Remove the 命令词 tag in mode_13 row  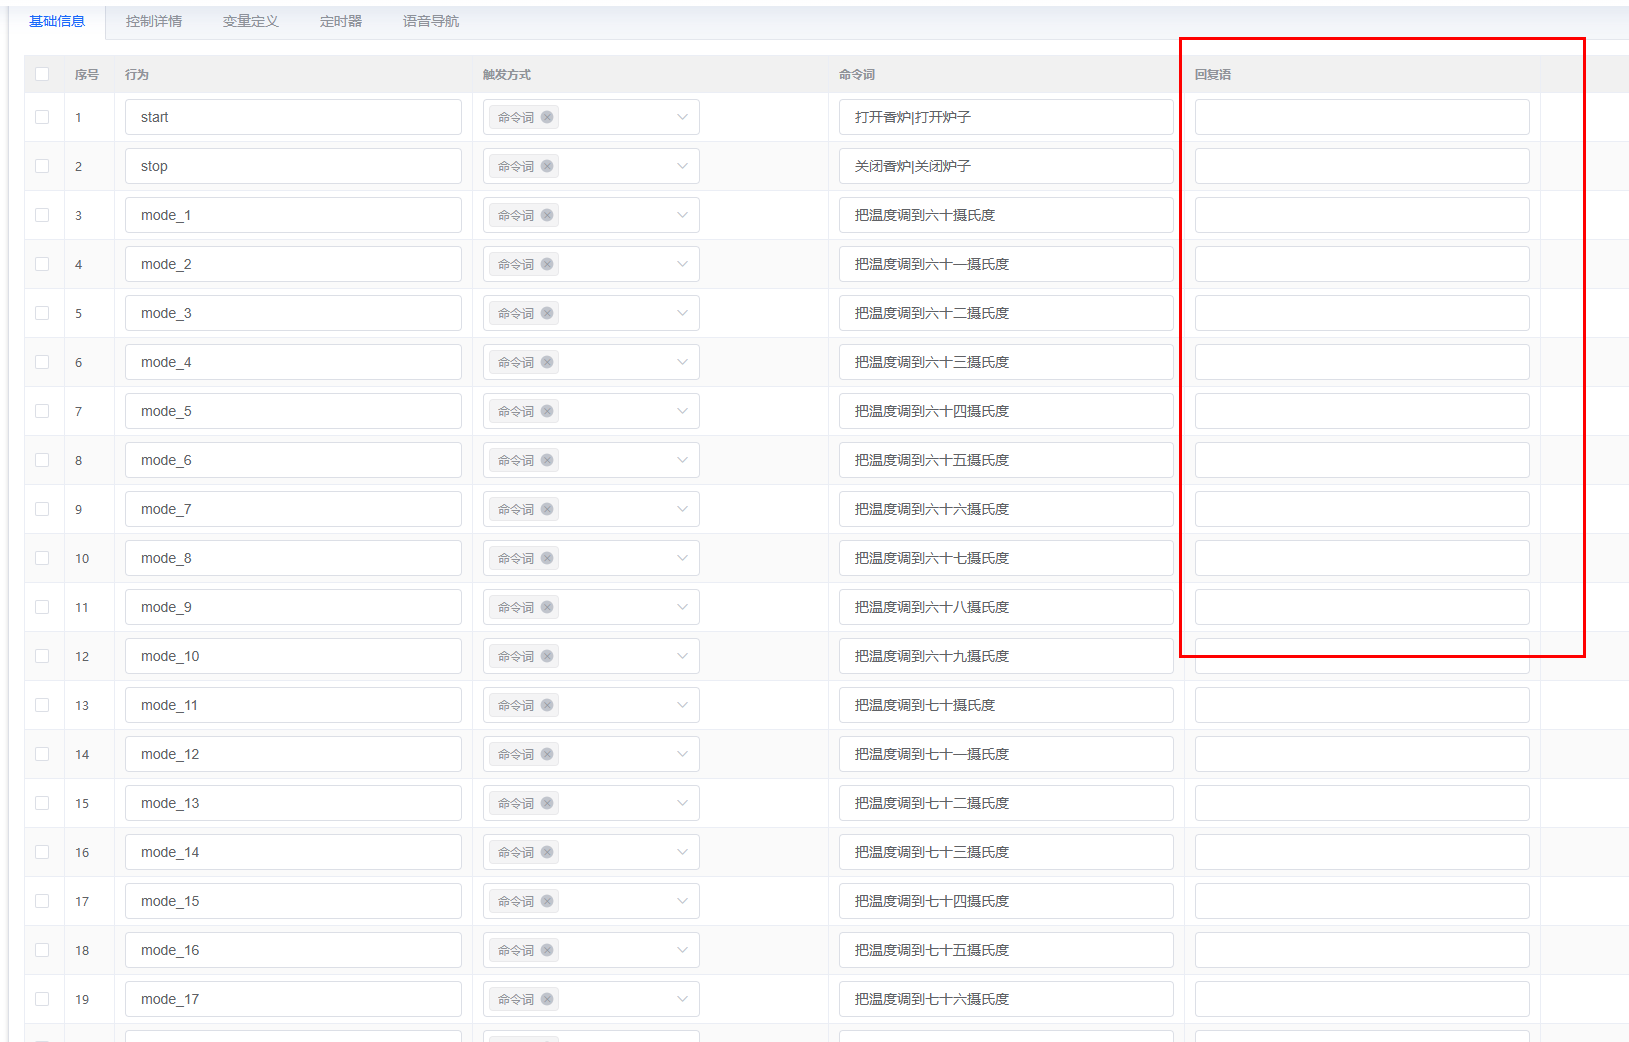[x=547, y=803]
